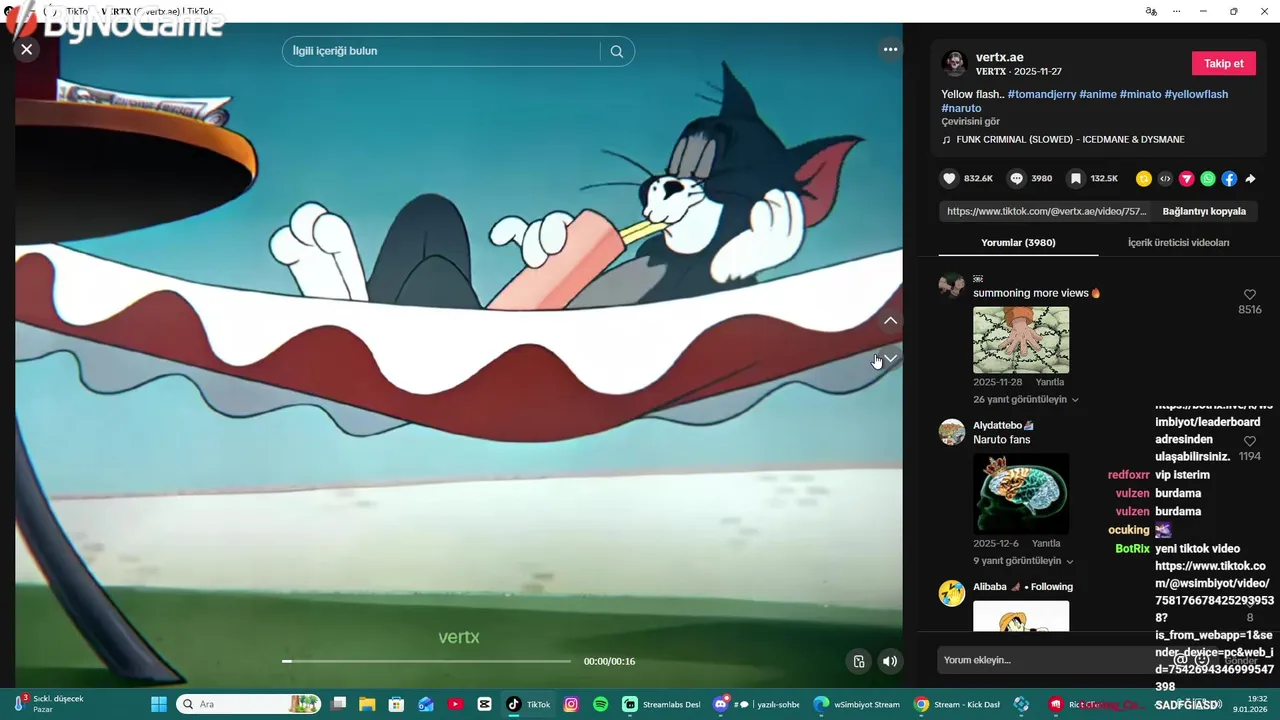The image size is (1280, 720).
Task: Switch to the Yorumlar (3980) tab
Action: point(1018,242)
